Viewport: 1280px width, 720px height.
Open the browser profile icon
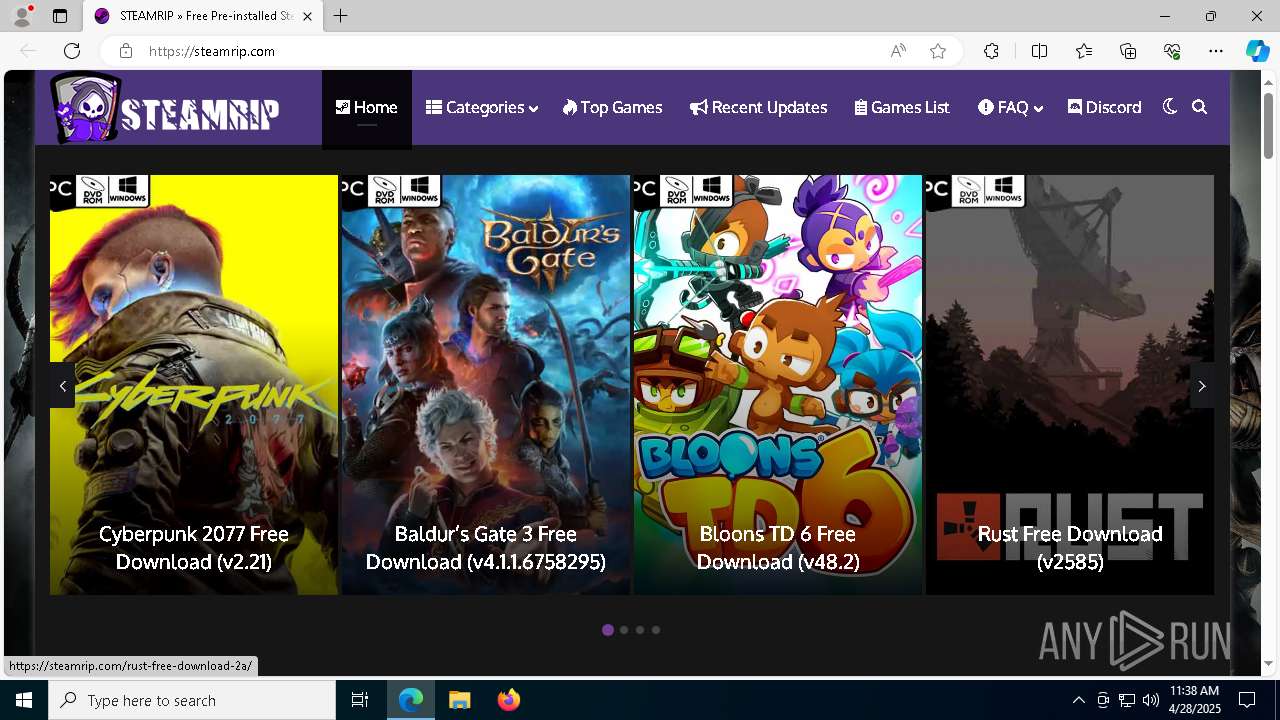22,16
